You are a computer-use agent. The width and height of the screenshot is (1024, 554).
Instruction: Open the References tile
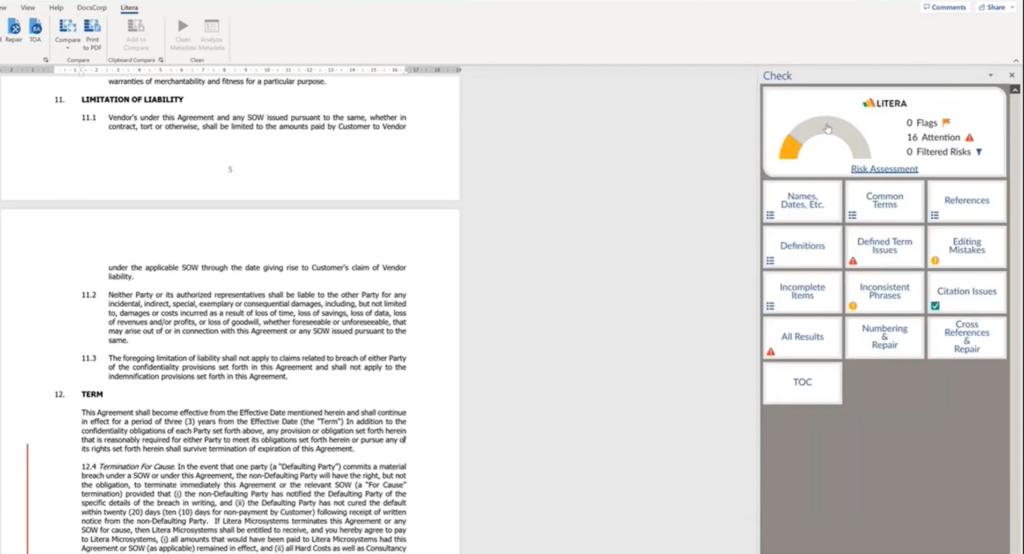pyautogui.click(x=967, y=201)
